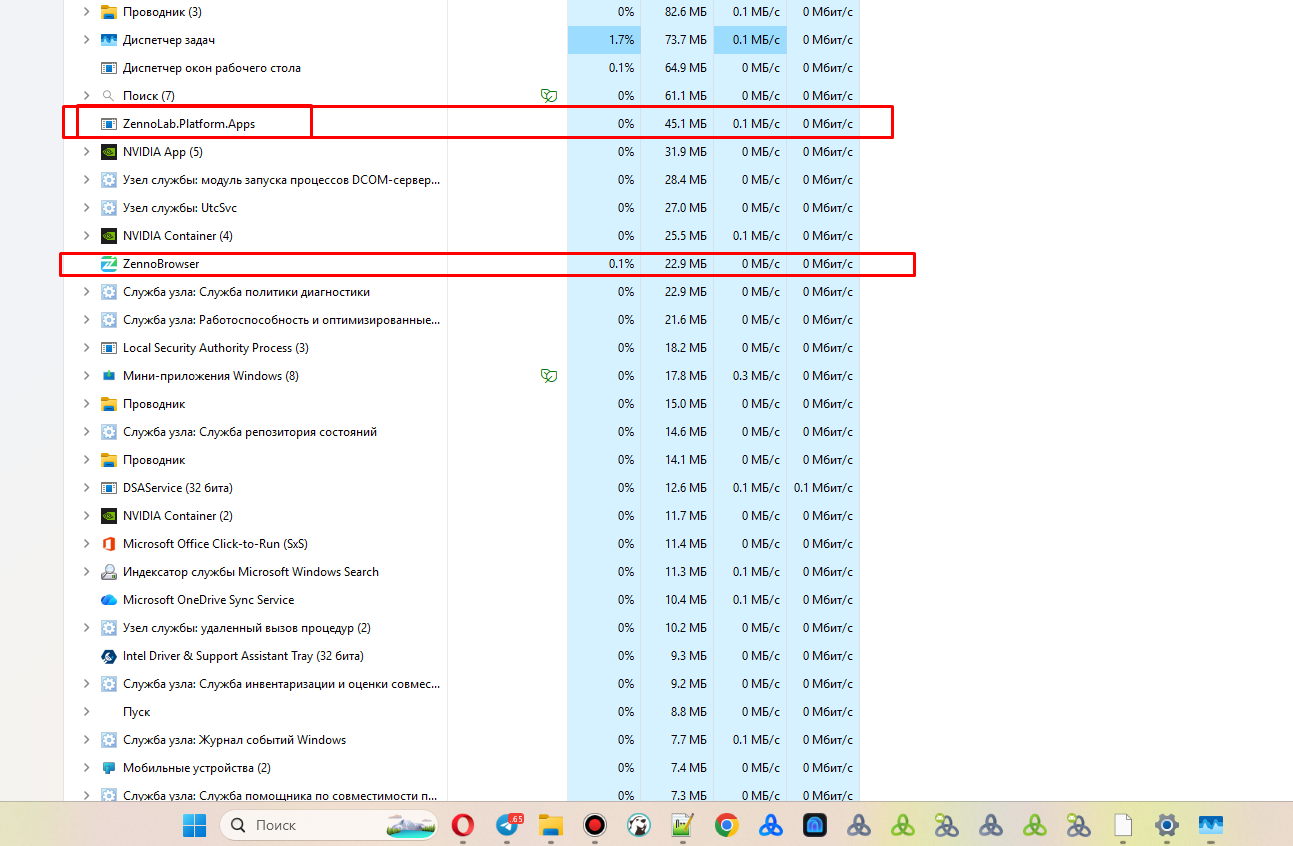
Task: Click the Диспетчер окон рабочего стола icon
Action: pyautogui.click(x=109, y=68)
